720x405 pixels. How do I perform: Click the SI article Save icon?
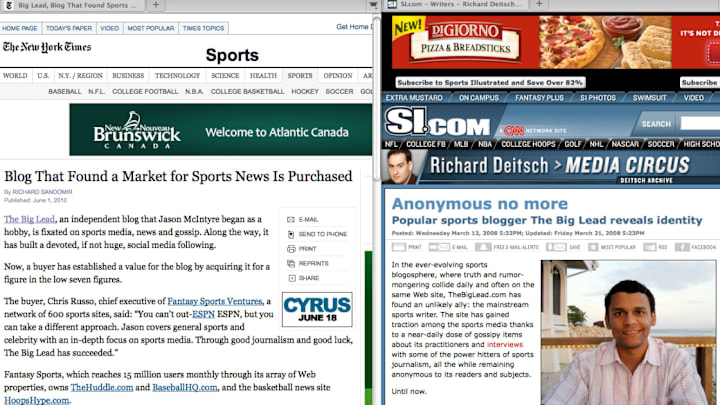pos(556,247)
